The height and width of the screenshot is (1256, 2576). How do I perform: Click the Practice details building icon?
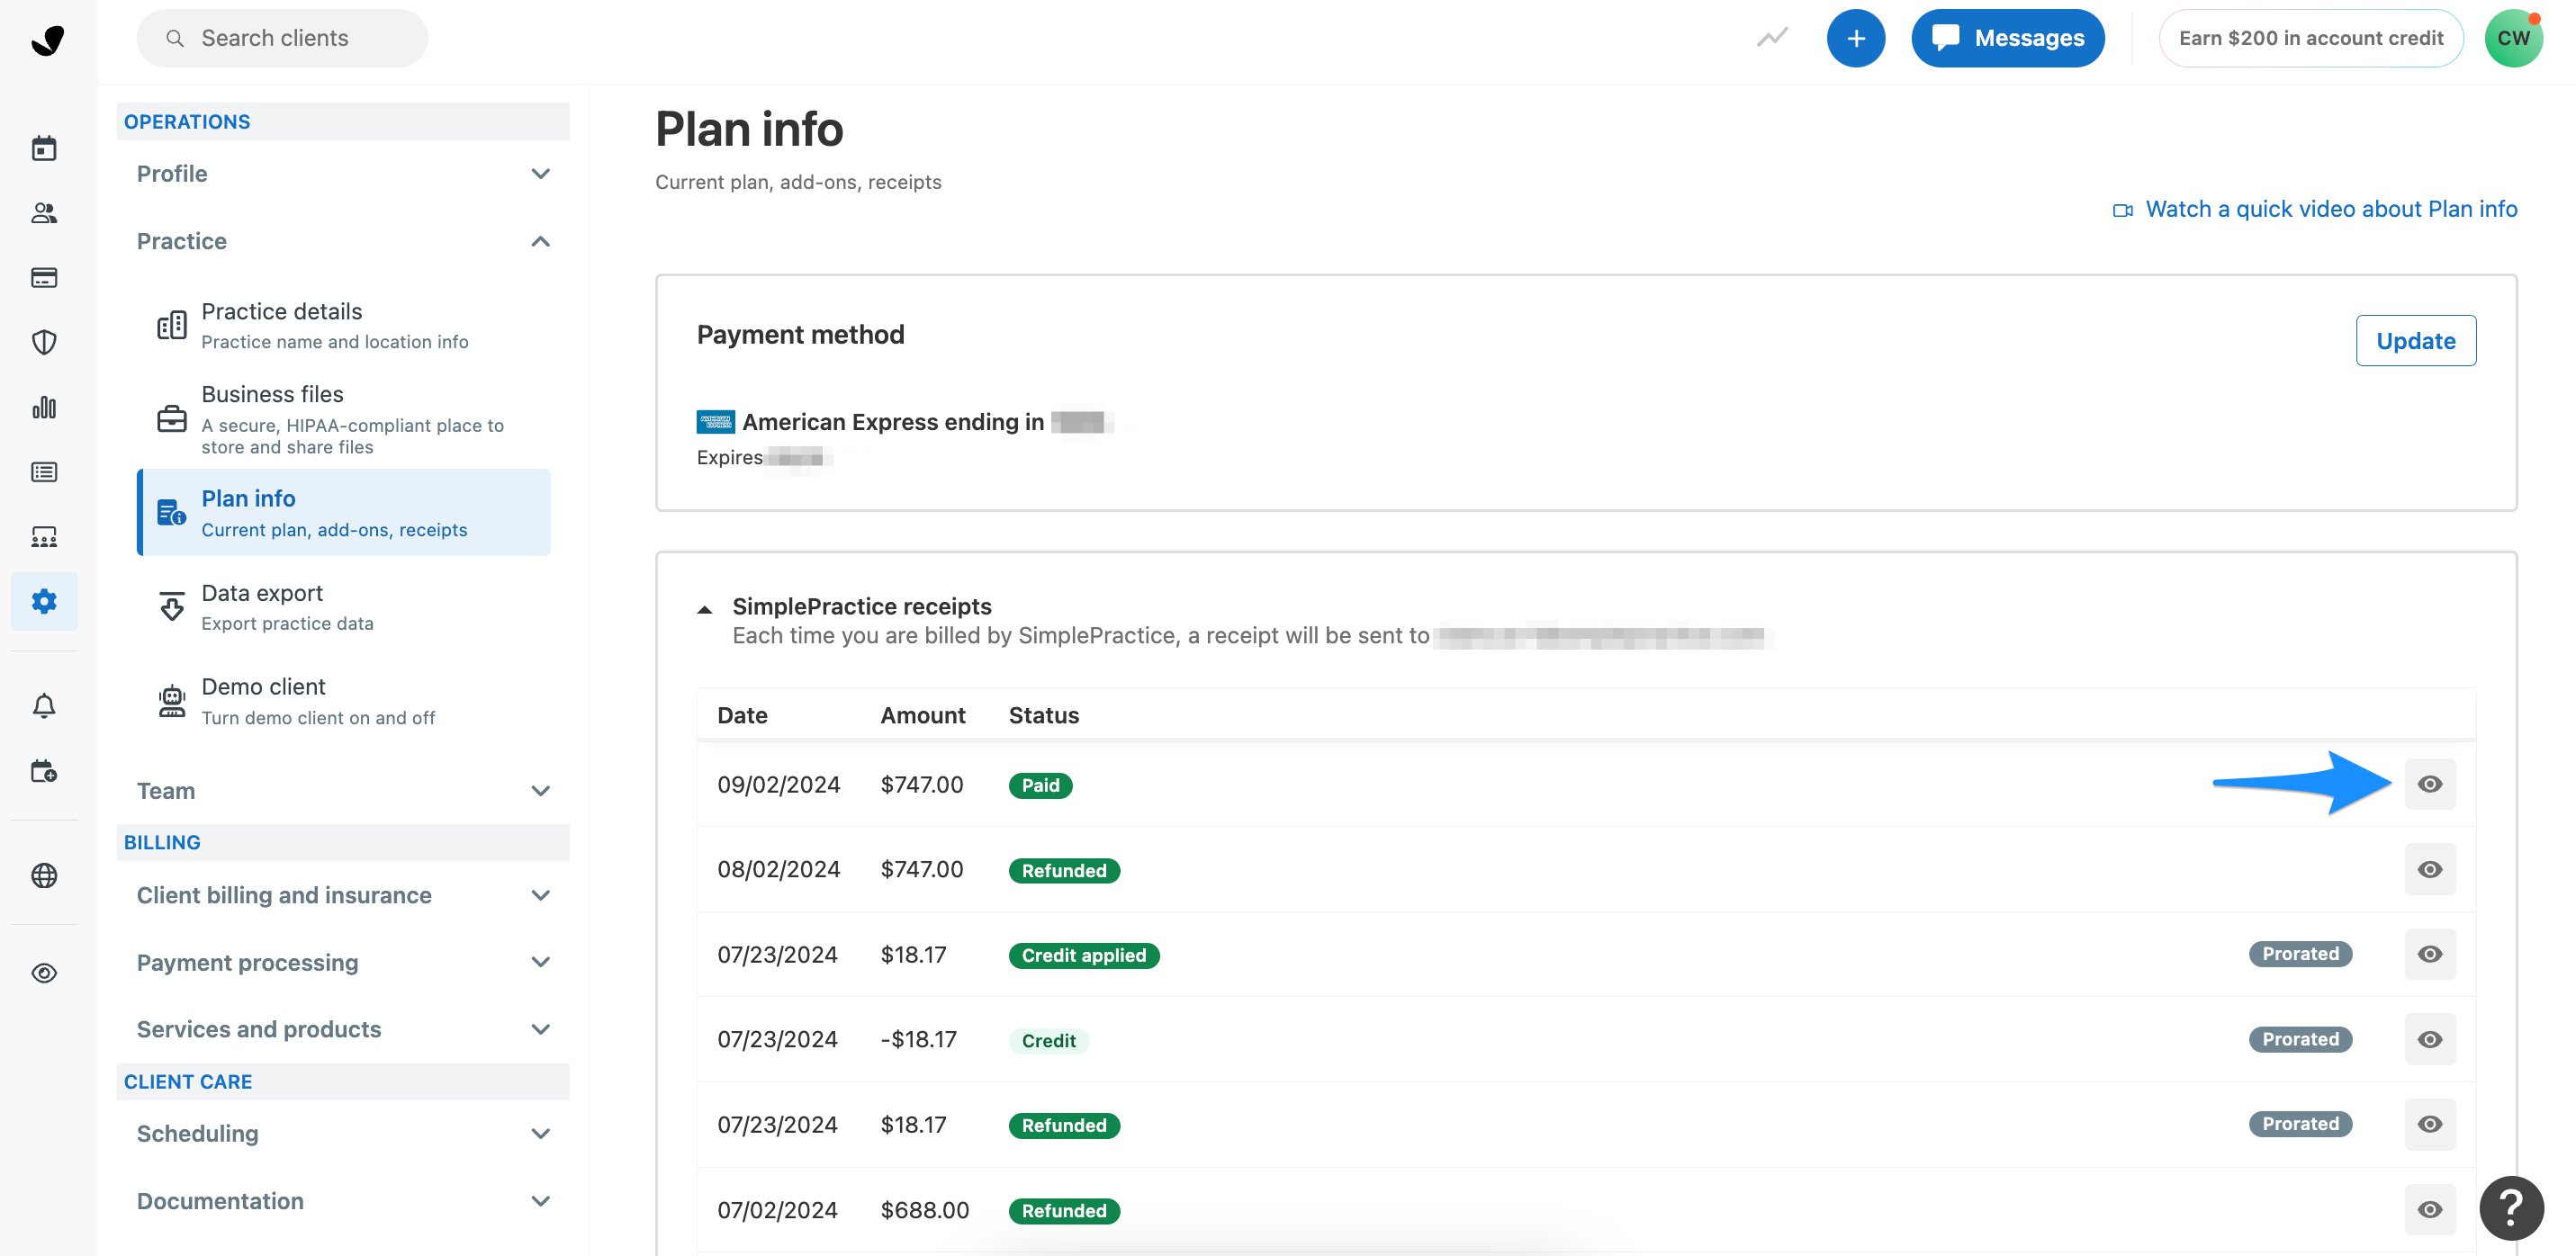171,325
